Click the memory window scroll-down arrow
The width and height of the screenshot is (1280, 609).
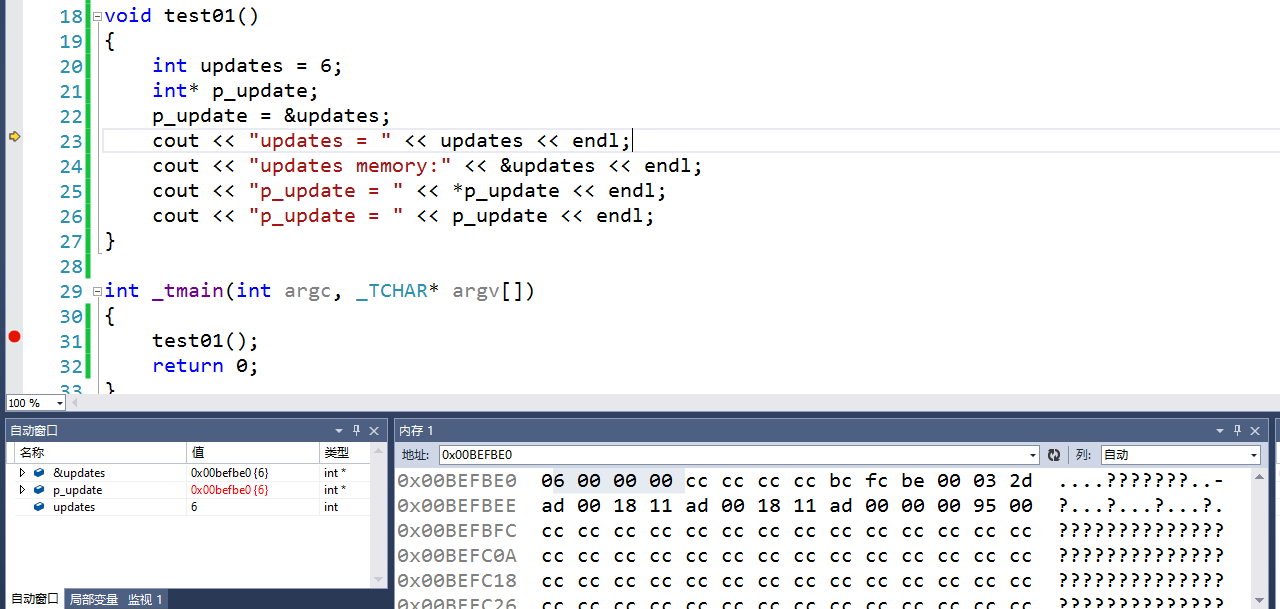(x=1259, y=602)
